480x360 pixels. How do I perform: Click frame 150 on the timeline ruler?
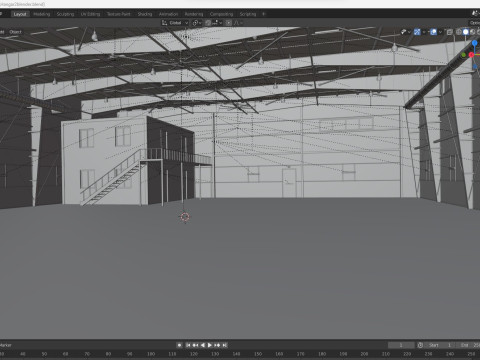pos(258,354)
